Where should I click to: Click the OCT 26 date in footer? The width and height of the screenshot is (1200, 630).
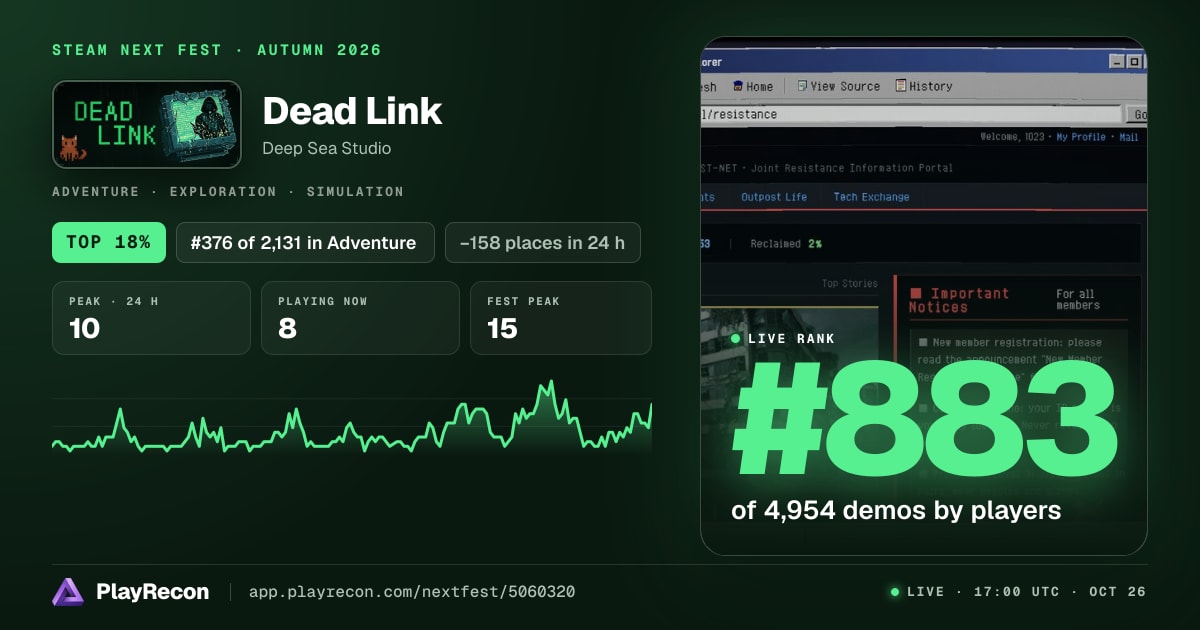(x=1117, y=592)
